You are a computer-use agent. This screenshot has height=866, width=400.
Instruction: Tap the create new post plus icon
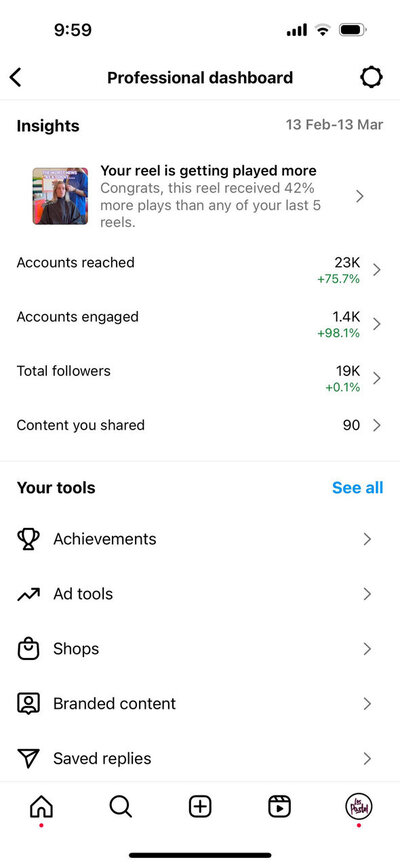point(200,807)
